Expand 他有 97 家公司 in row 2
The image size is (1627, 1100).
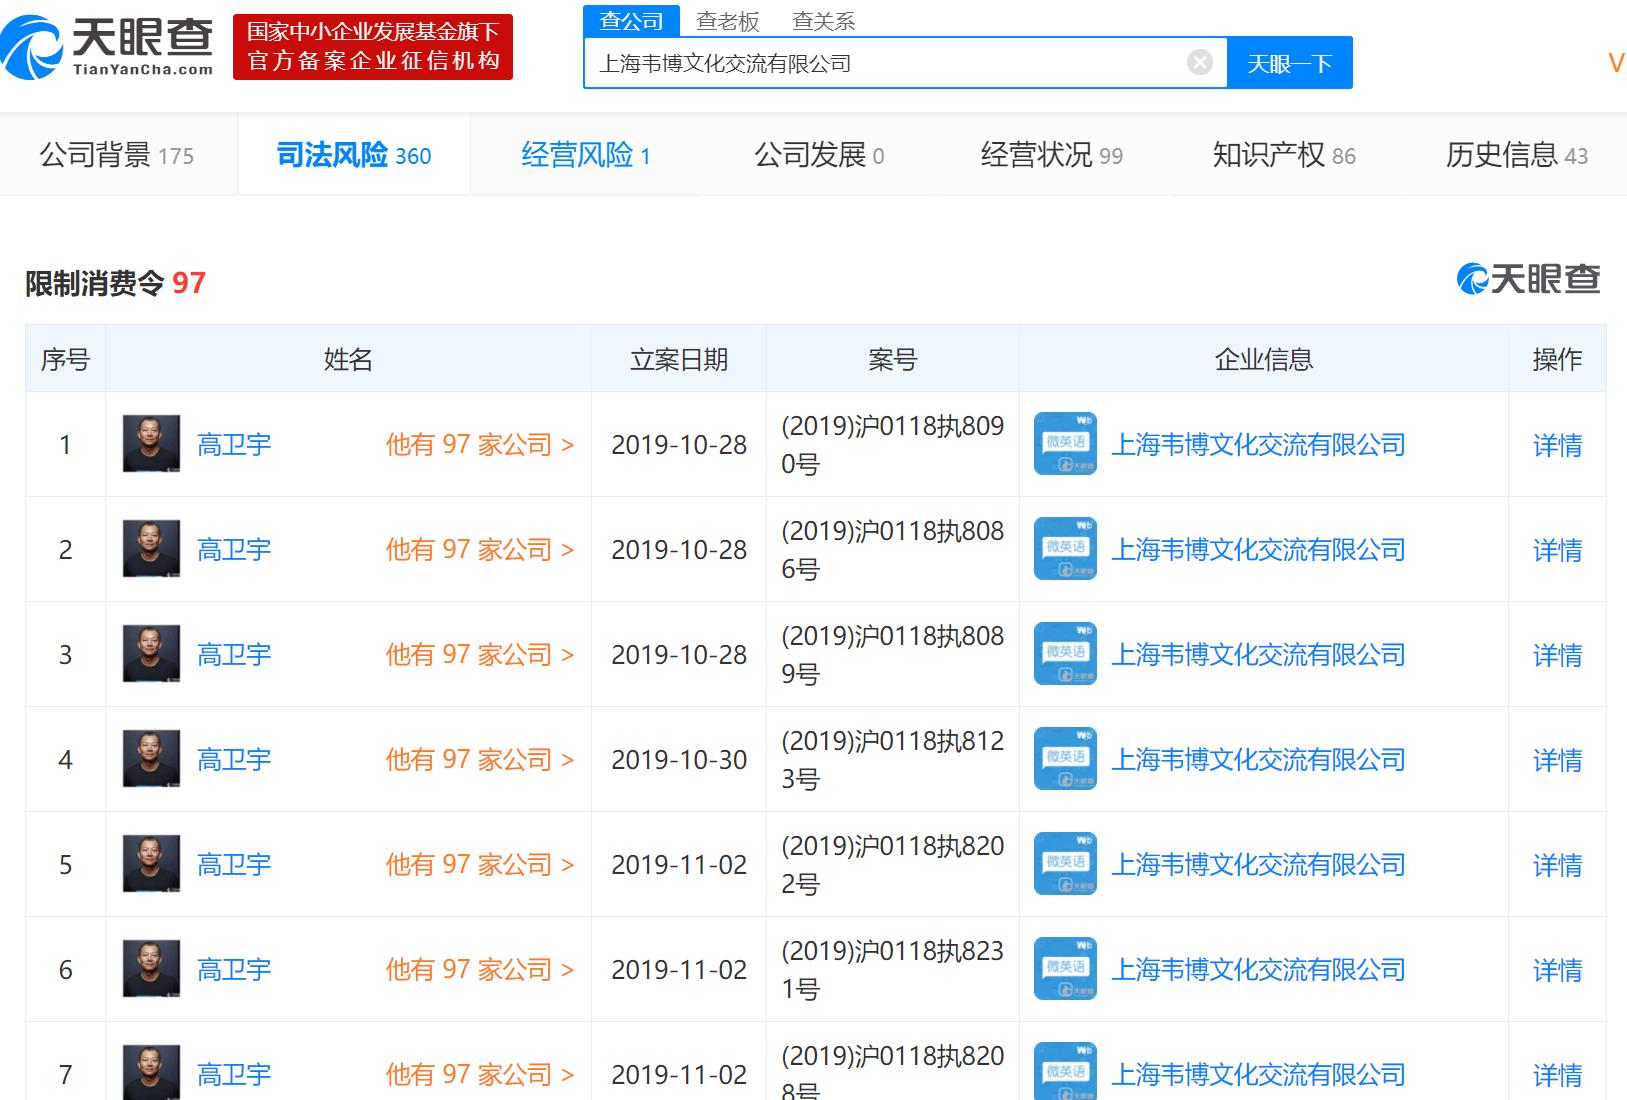tap(480, 550)
